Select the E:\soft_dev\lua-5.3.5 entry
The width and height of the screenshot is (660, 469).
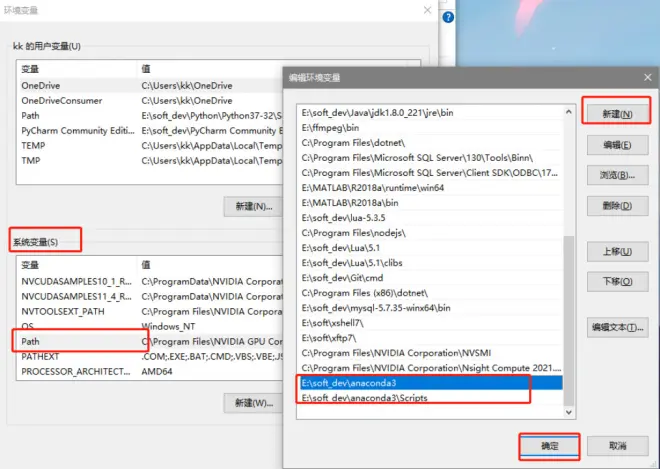tap(429, 218)
